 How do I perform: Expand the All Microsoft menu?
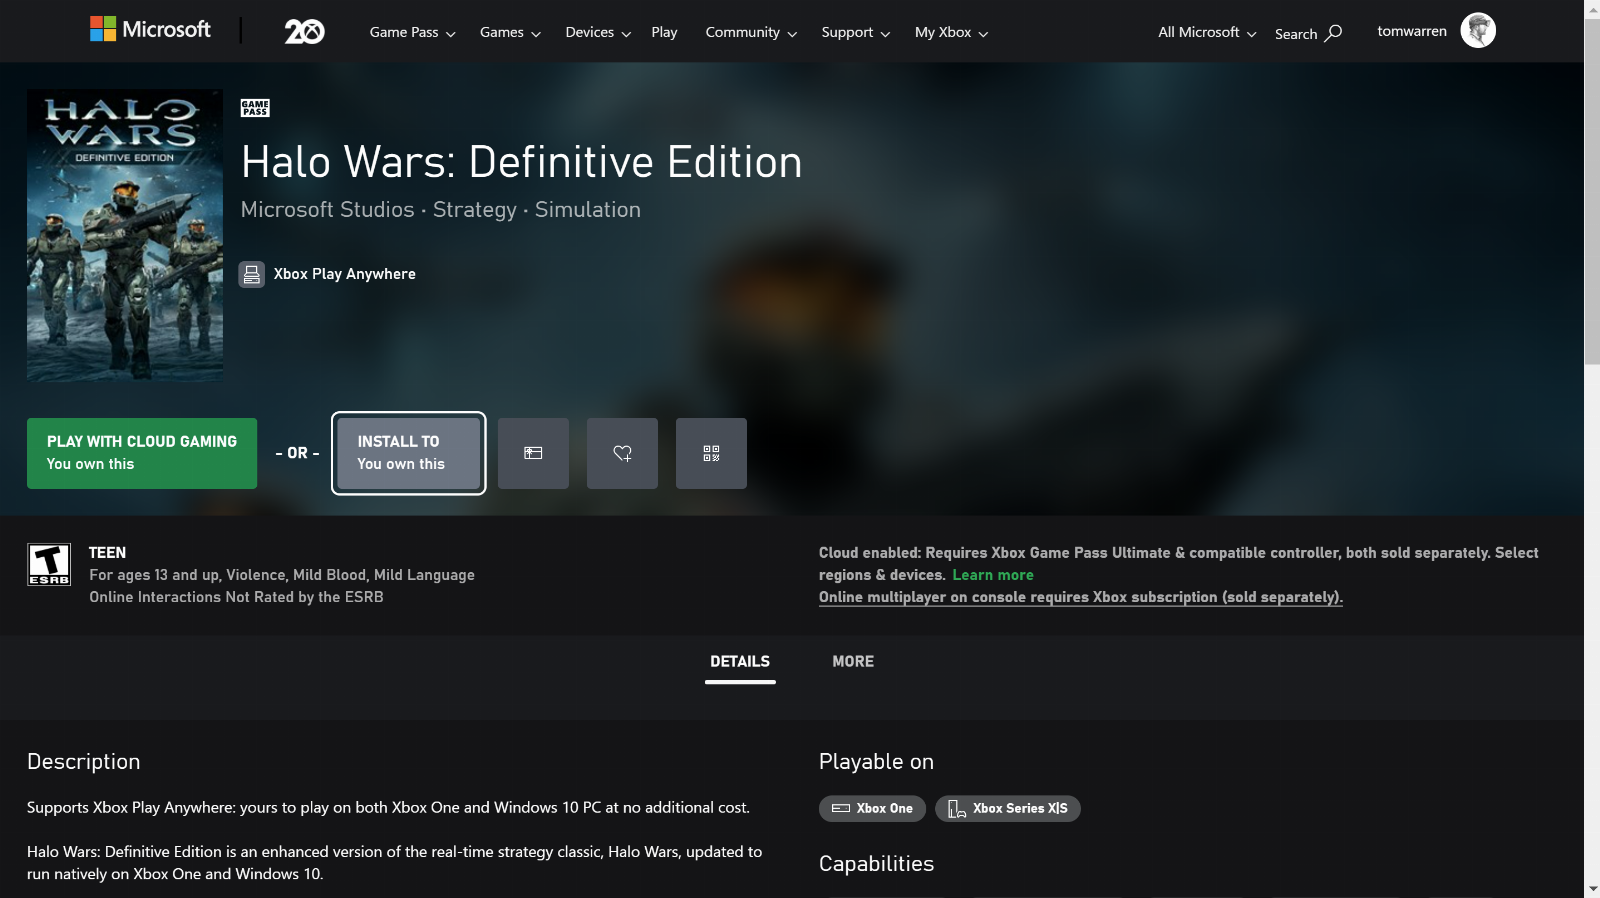click(1207, 33)
